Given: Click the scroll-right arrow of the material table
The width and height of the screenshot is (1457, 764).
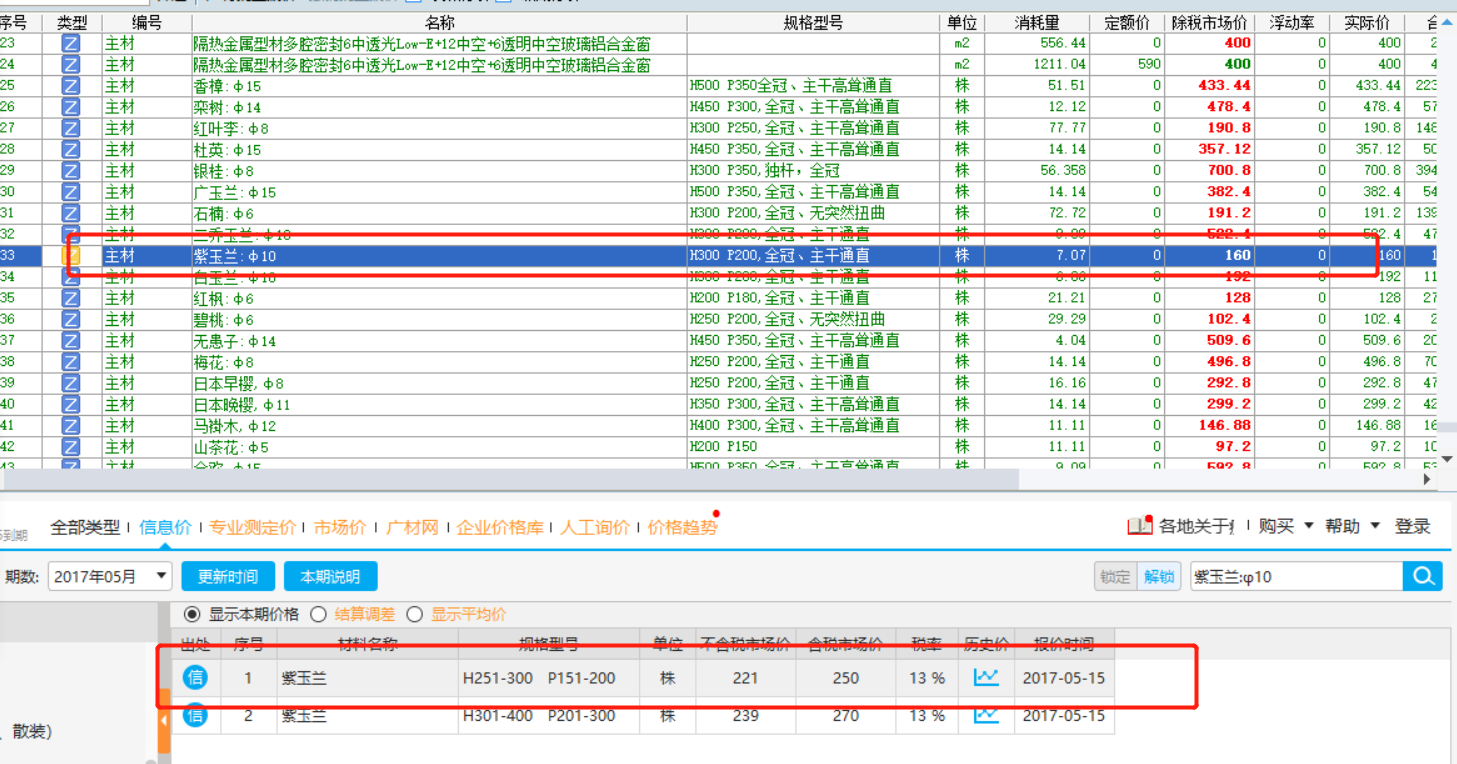Looking at the screenshot, I should (x=1427, y=480).
